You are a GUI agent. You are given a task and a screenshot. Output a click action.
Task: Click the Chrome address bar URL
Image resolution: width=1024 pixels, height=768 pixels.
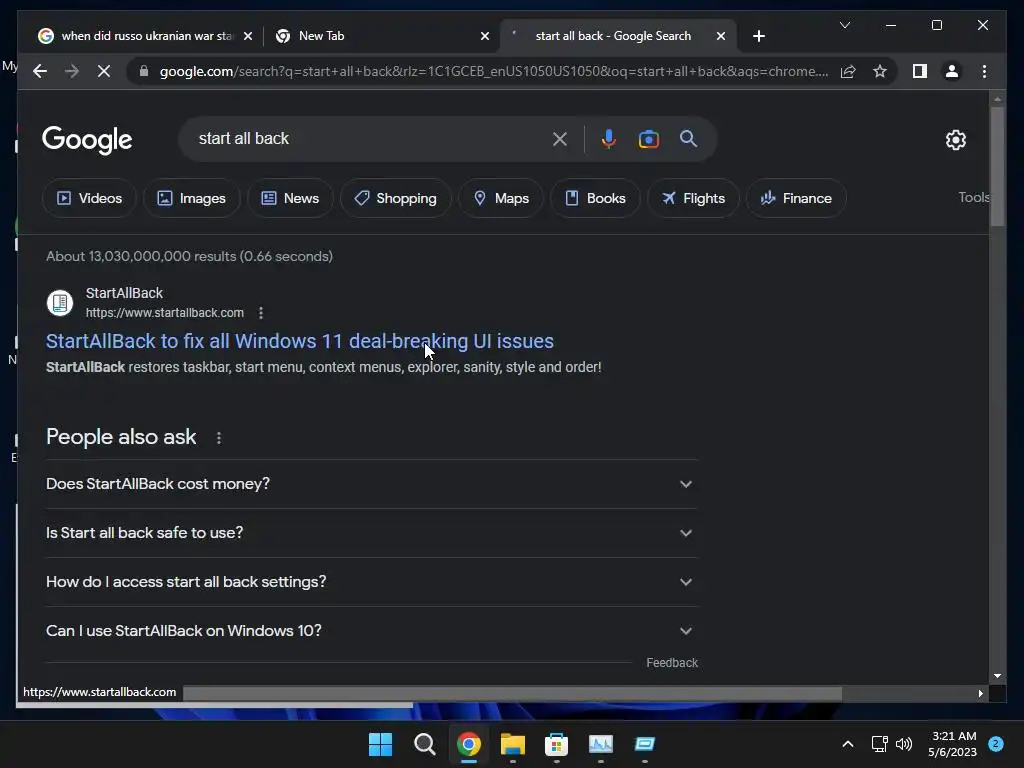tap(494, 71)
